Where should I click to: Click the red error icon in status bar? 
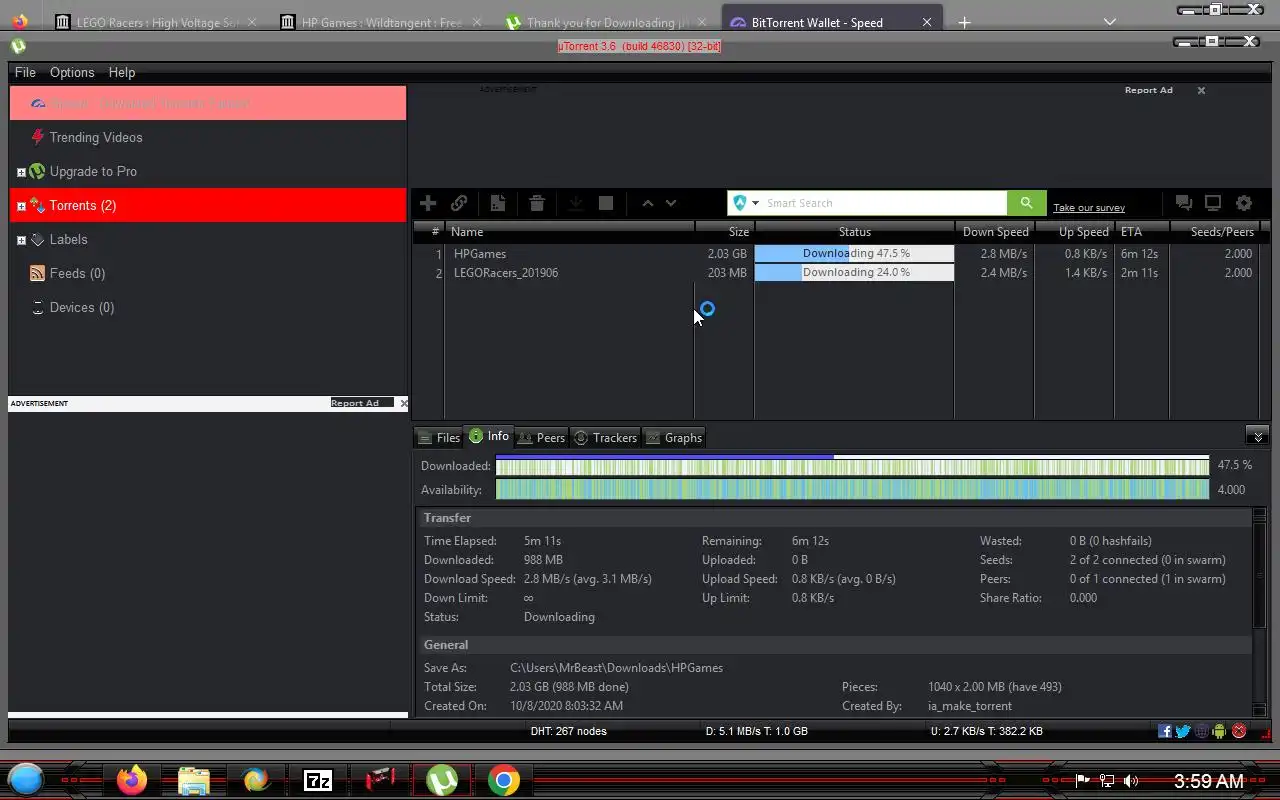click(x=1239, y=731)
